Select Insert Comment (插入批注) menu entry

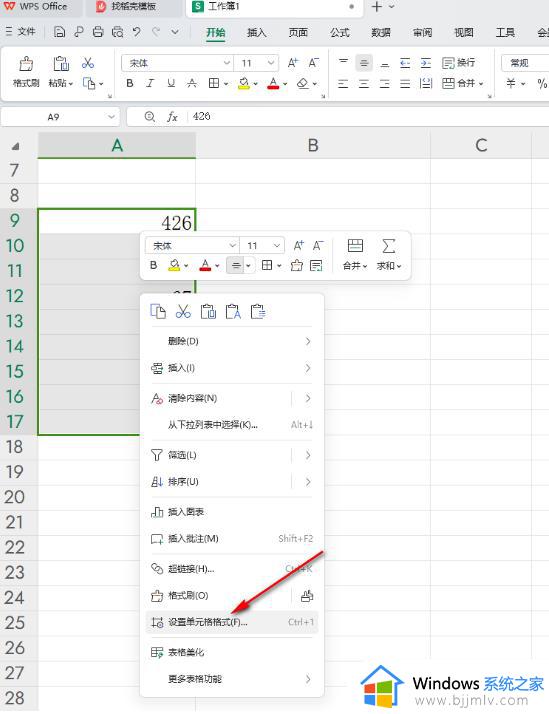(x=232, y=539)
